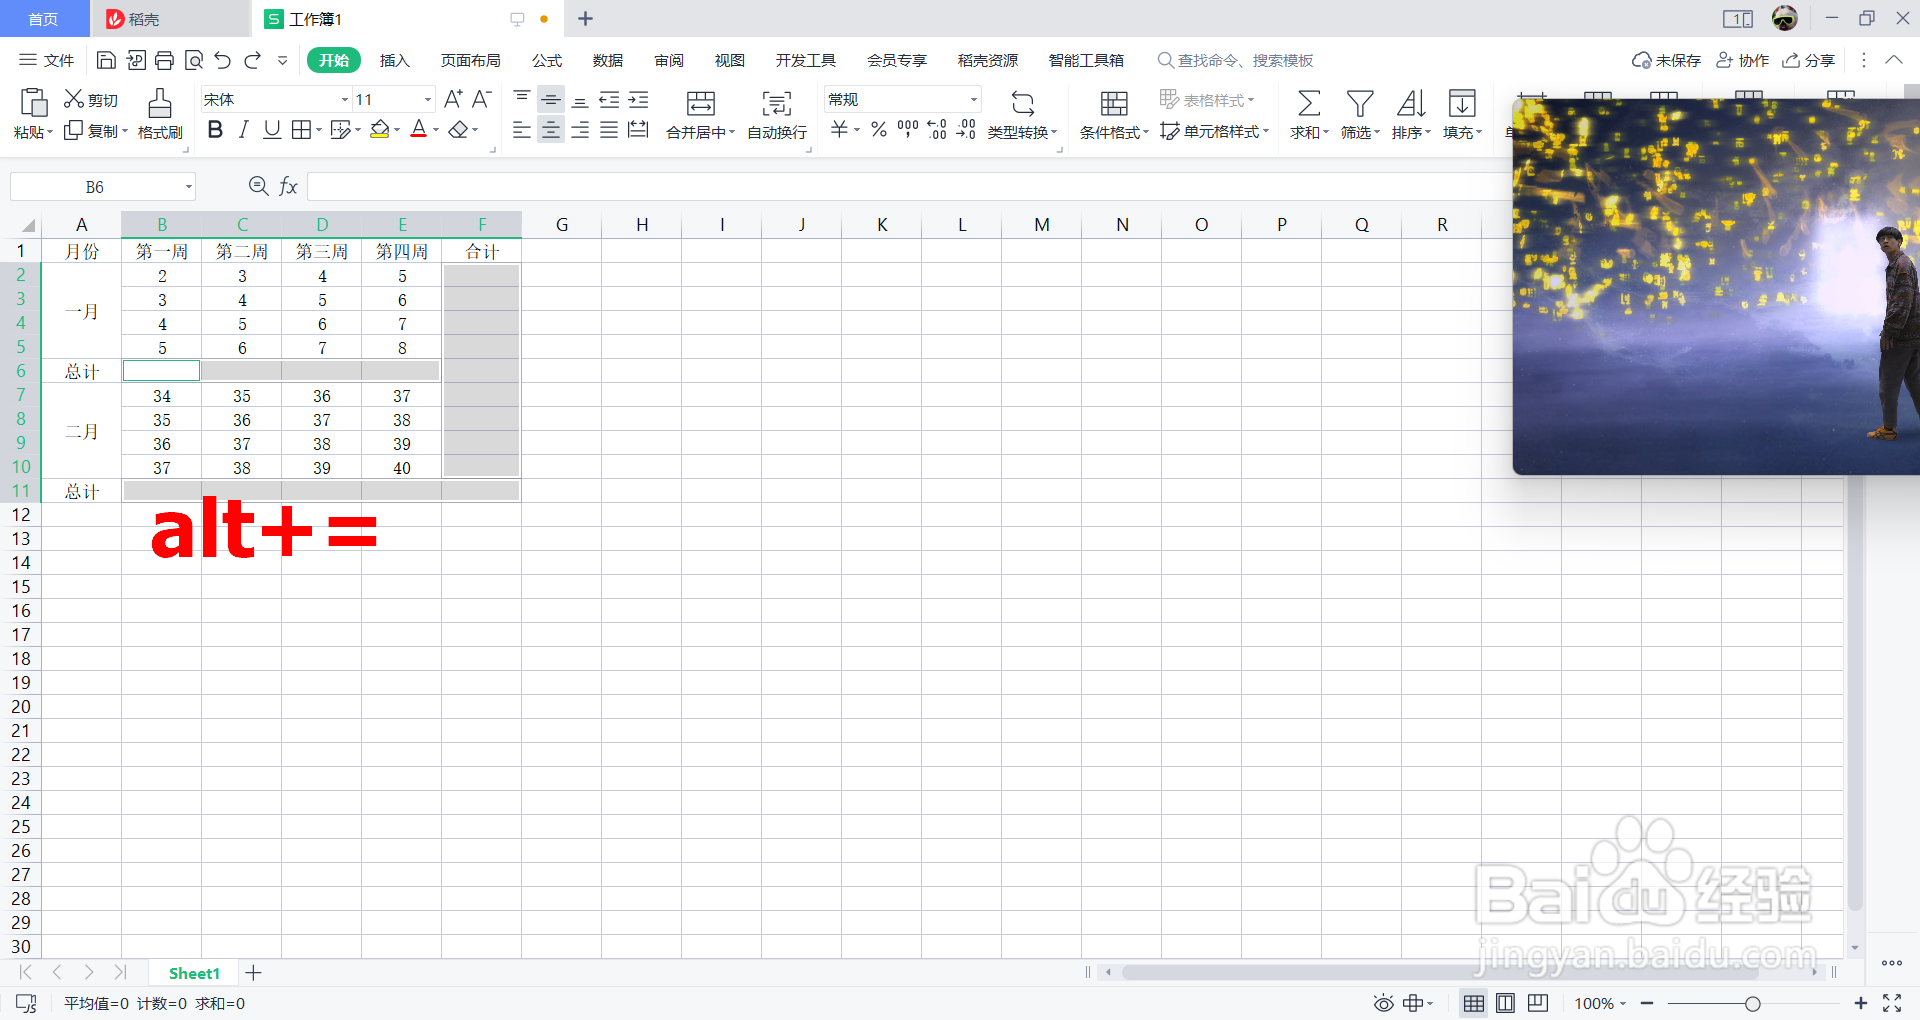Open the number format dropdown 常规
Viewport: 1920px width, 1020px height.
pos(973,99)
